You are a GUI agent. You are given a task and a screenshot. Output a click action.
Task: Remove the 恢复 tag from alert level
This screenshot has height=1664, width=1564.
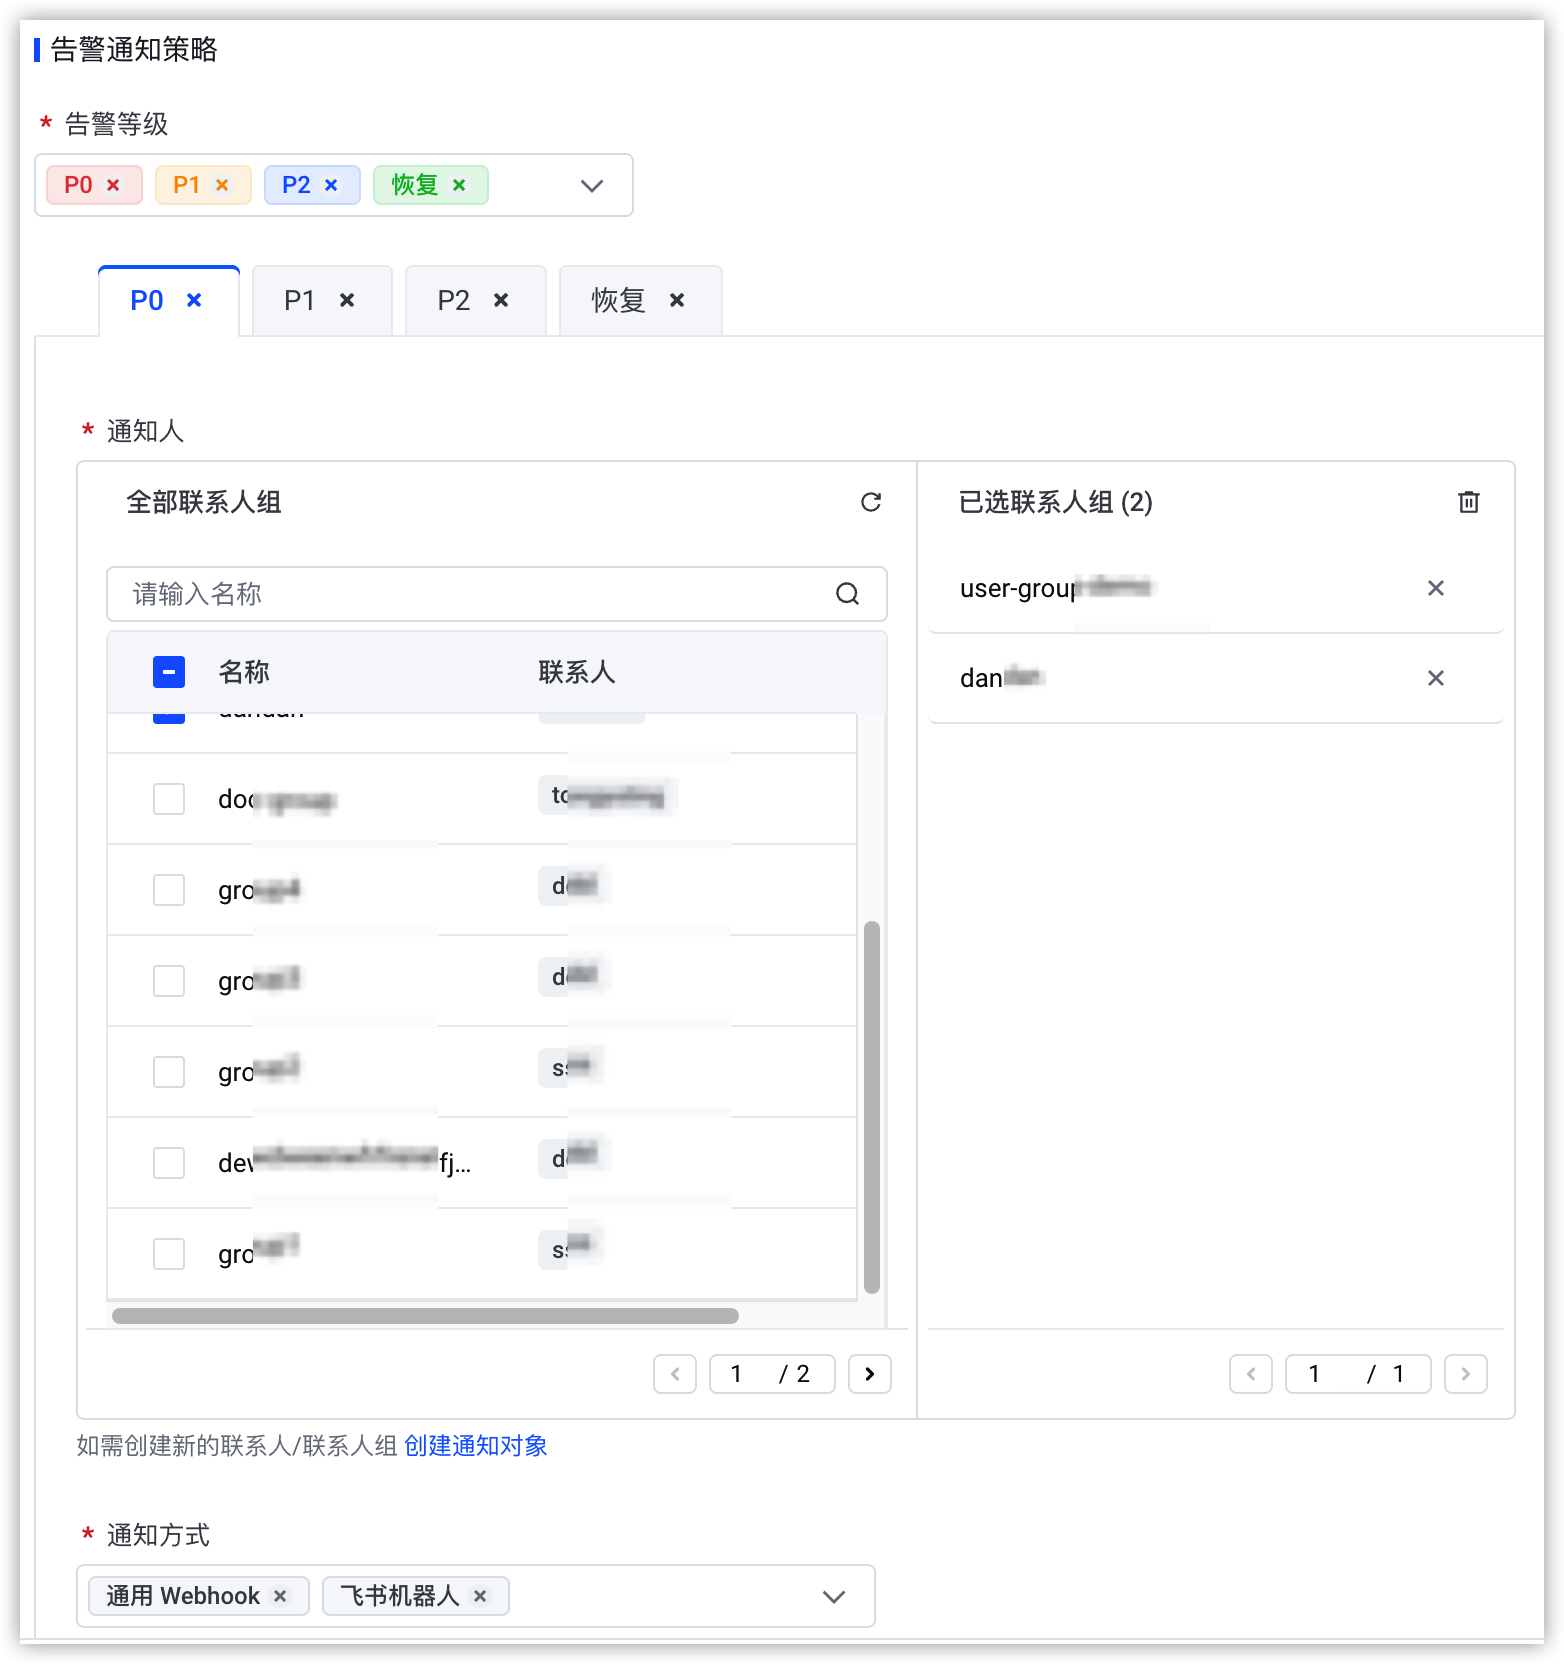[x=459, y=185]
